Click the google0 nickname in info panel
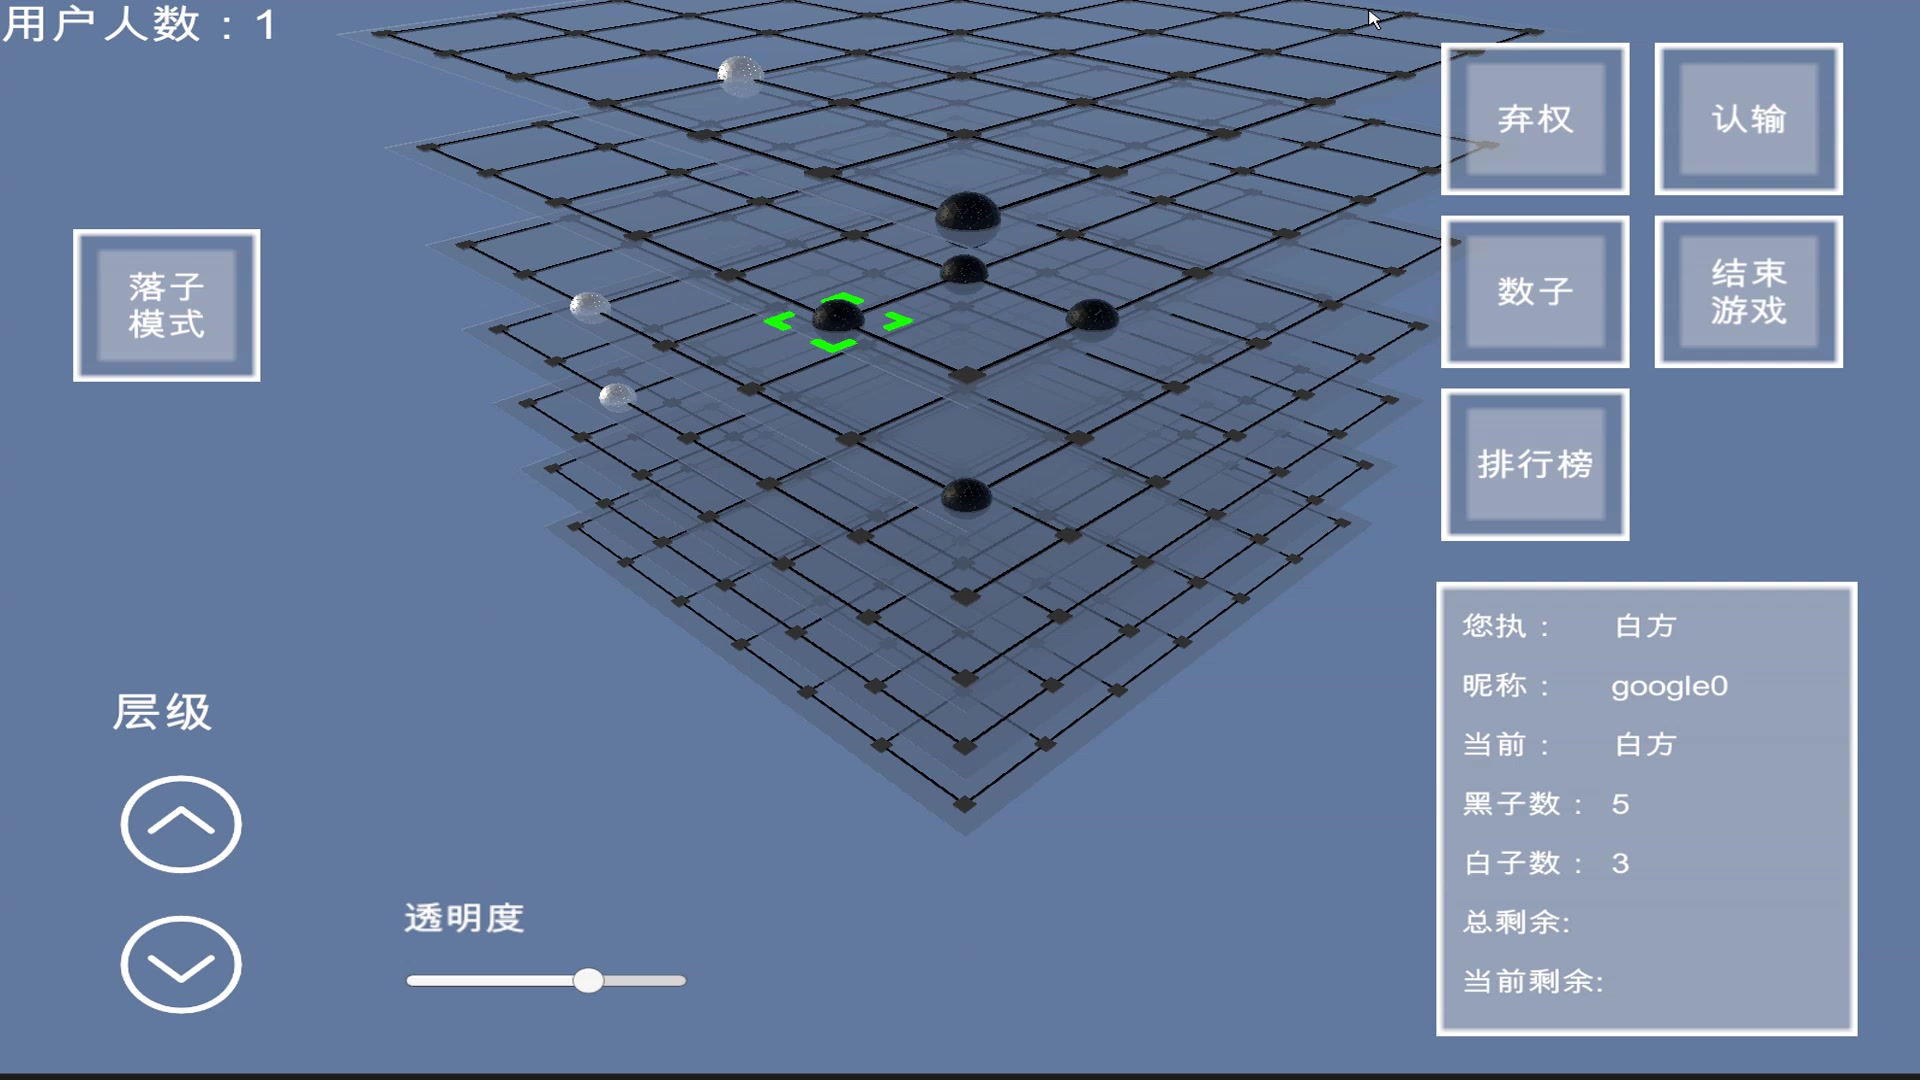The image size is (1920, 1080). [1669, 686]
